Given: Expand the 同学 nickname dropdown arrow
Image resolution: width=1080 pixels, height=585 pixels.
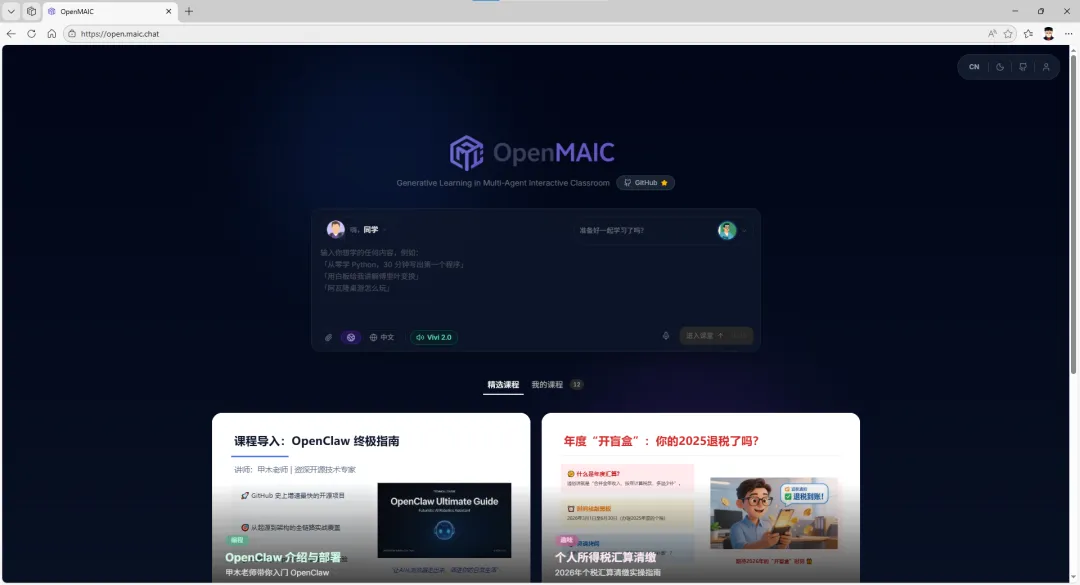Looking at the screenshot, I should [385, 230].
